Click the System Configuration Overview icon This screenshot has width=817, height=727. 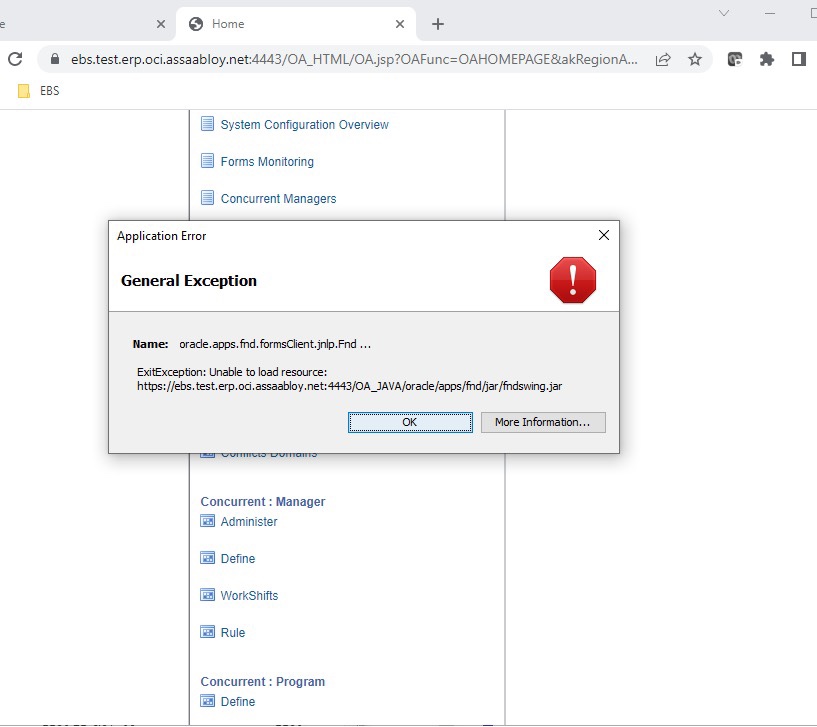click(208, 124)
